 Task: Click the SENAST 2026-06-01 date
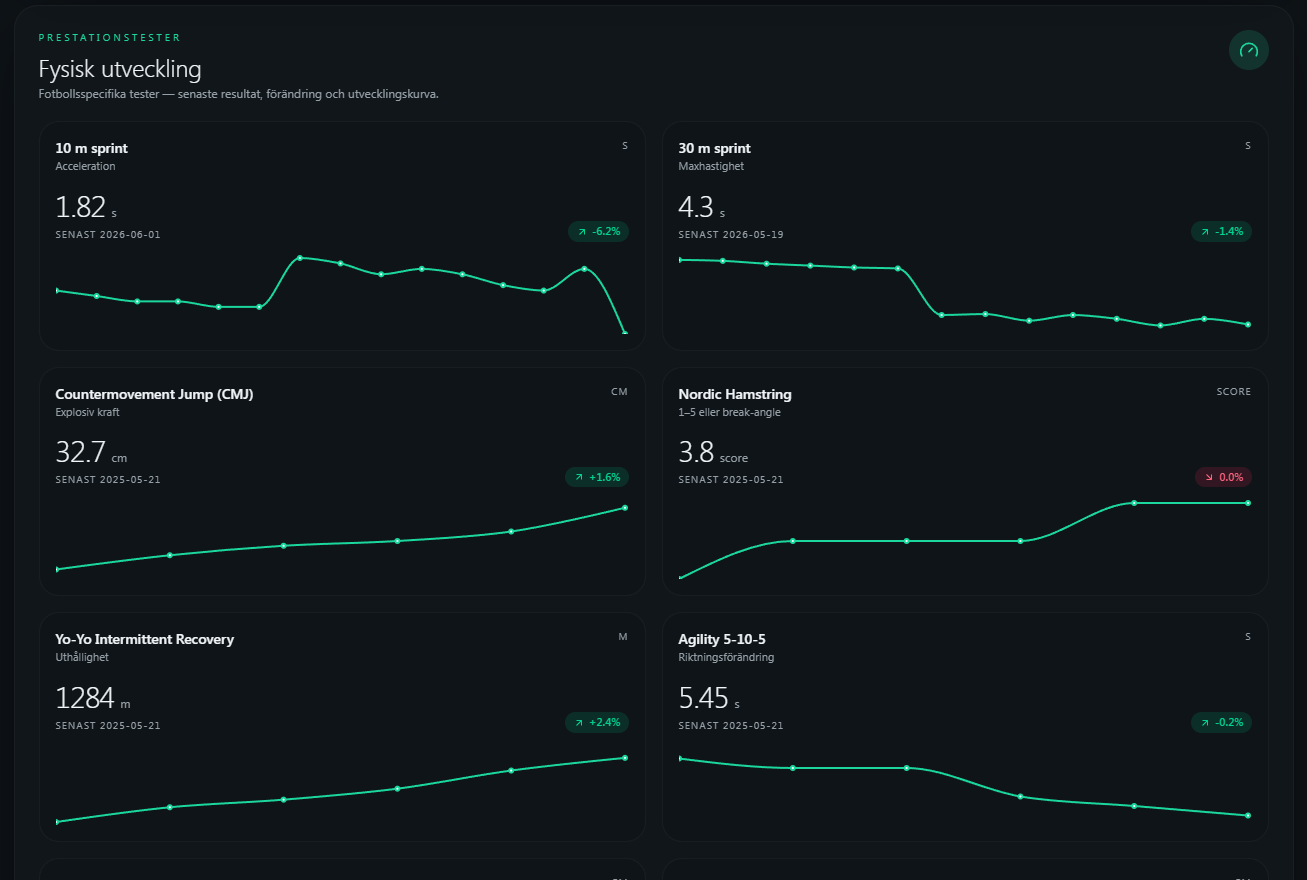tap(108, 235)
